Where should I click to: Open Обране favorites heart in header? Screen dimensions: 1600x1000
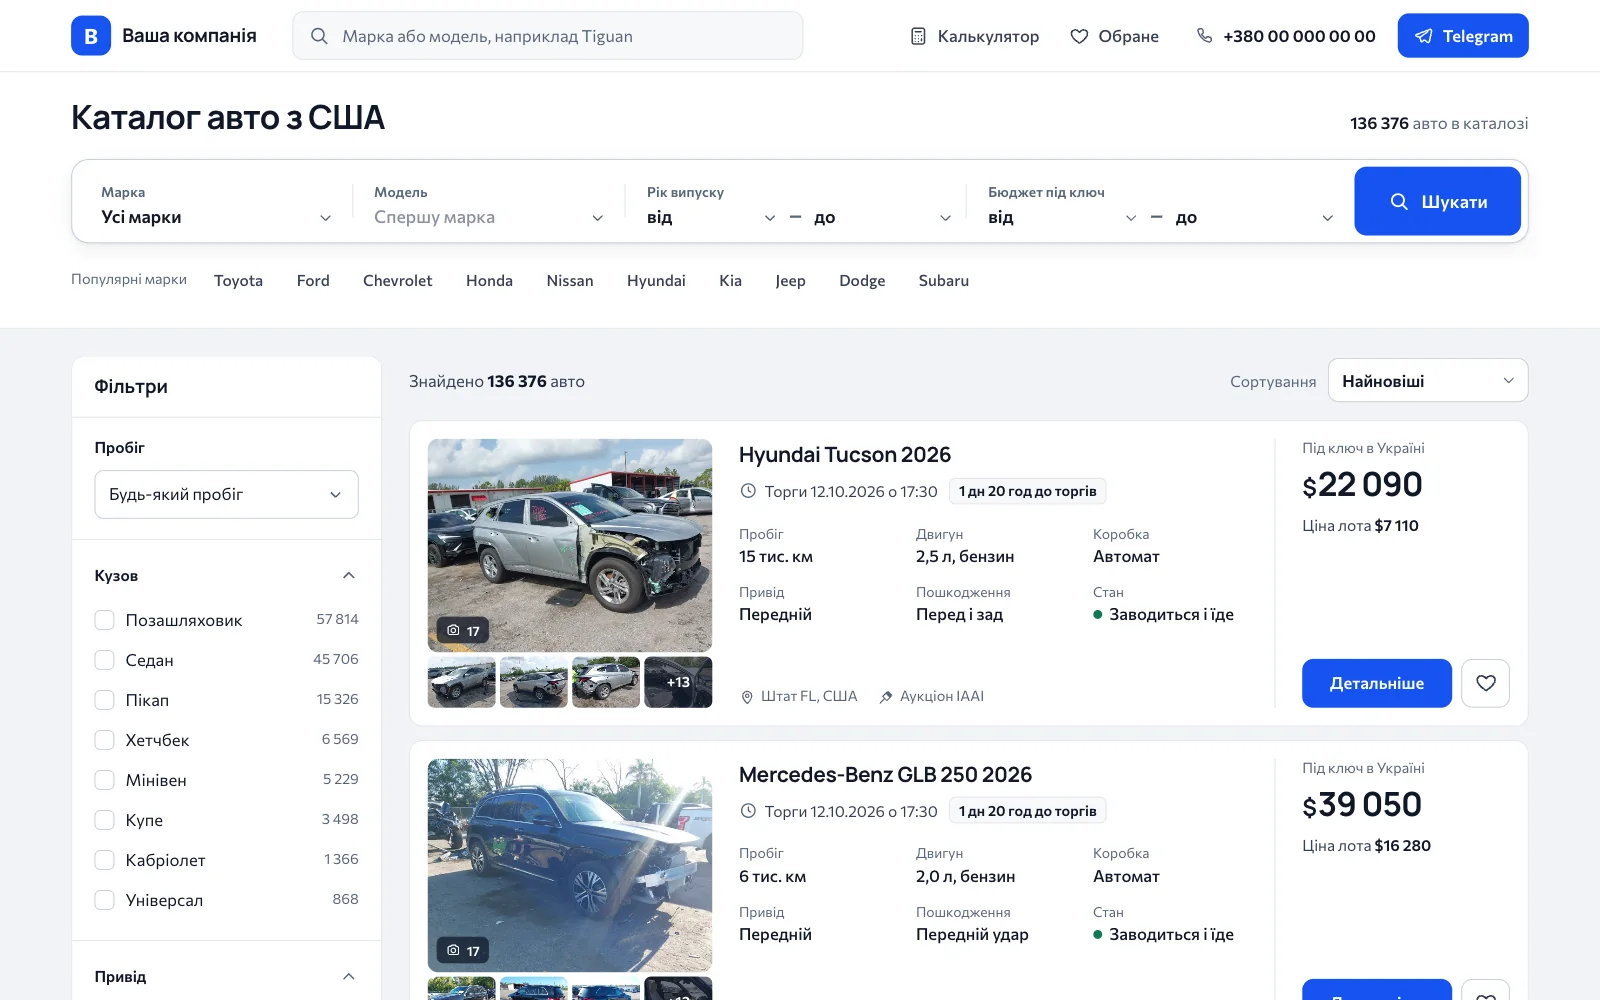click(x=1114, y=36)
